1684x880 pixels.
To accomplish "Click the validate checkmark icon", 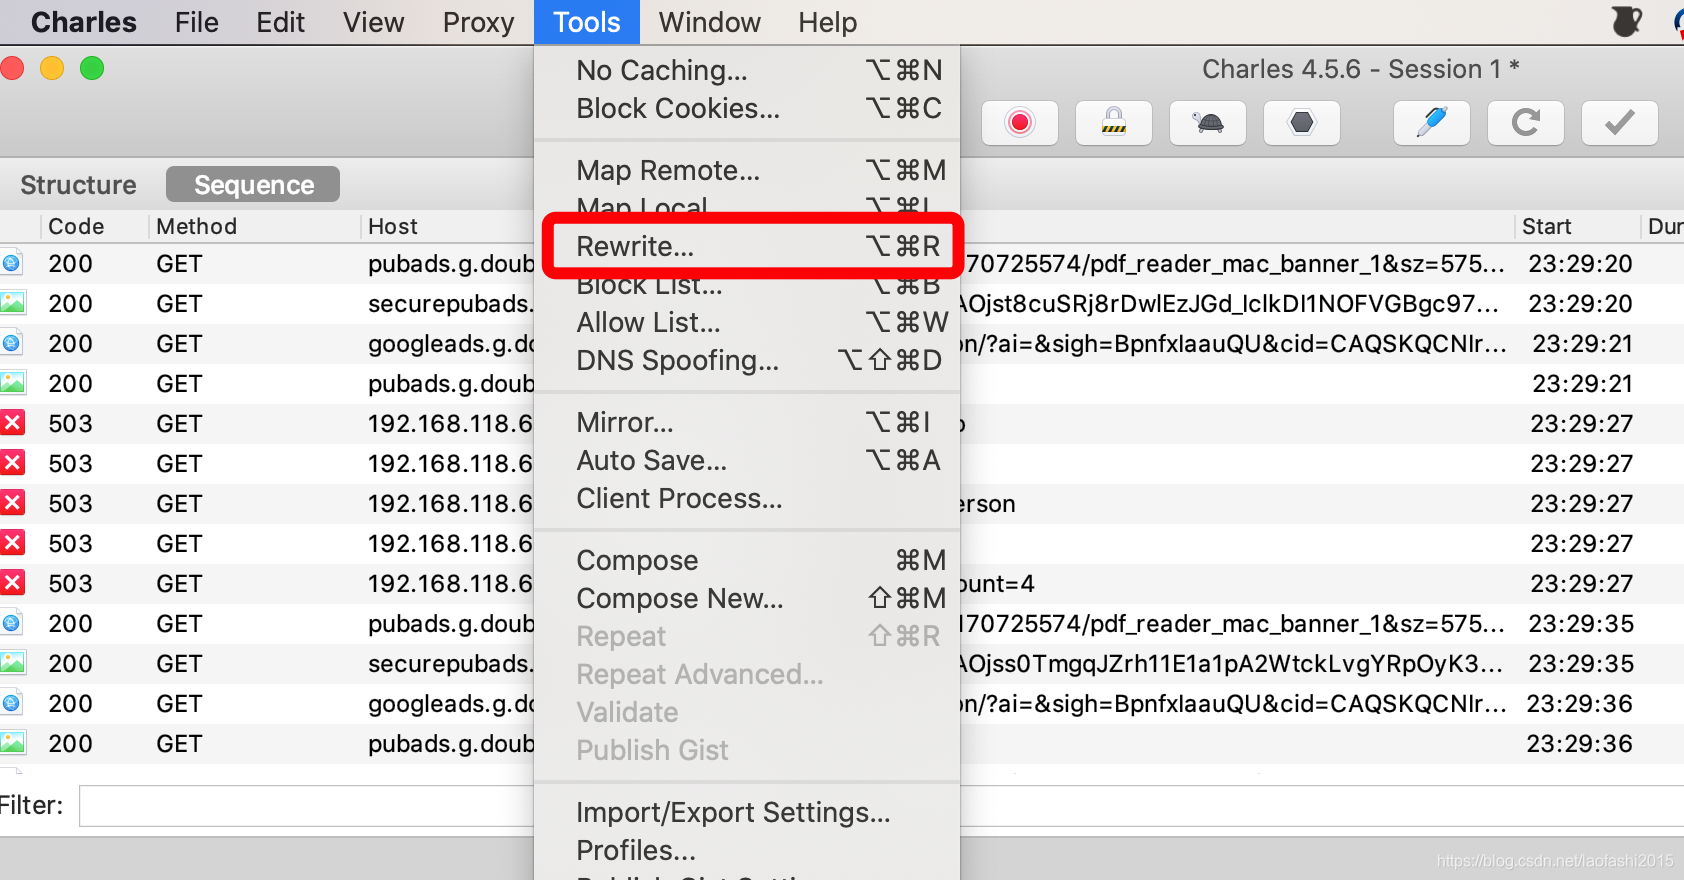I will coord(1620,123).
